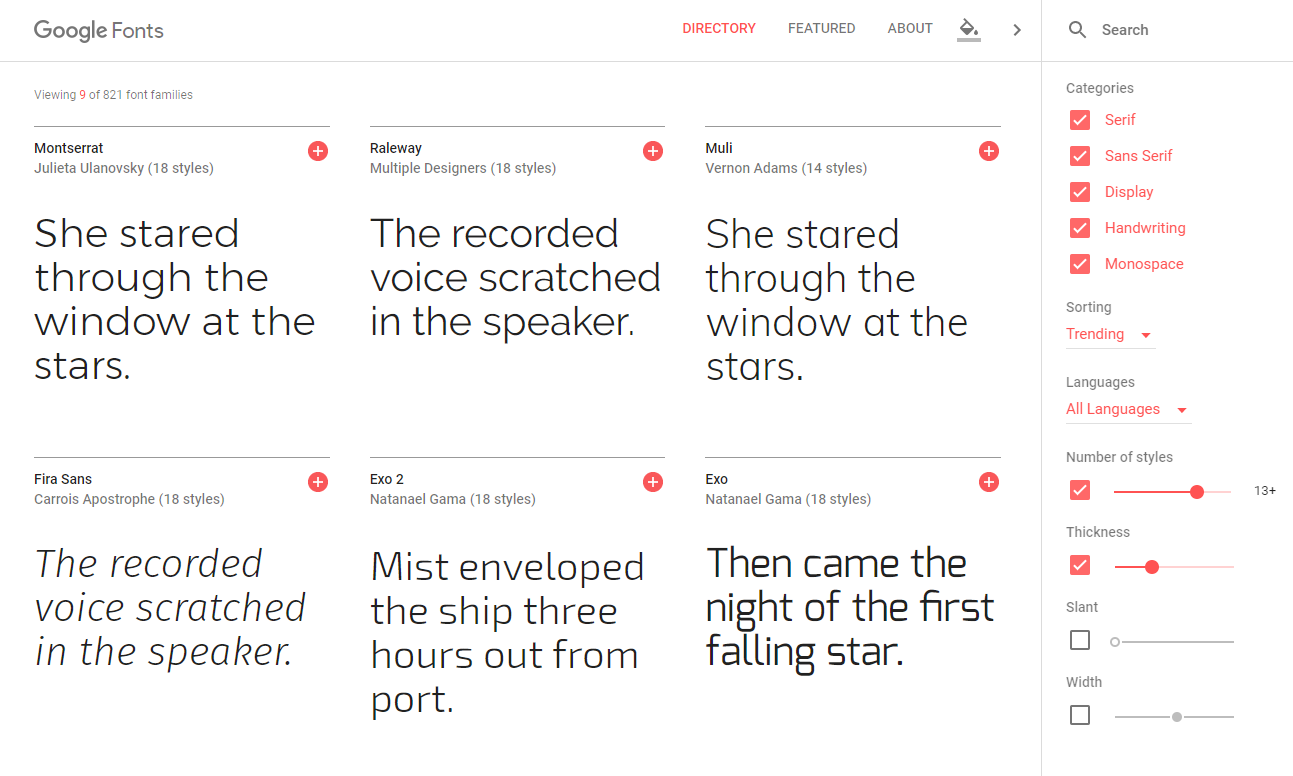This screenshot has height=776, width=1293.
Task: Enable the Slant filter checkbox
Action: coord(1079,639)
